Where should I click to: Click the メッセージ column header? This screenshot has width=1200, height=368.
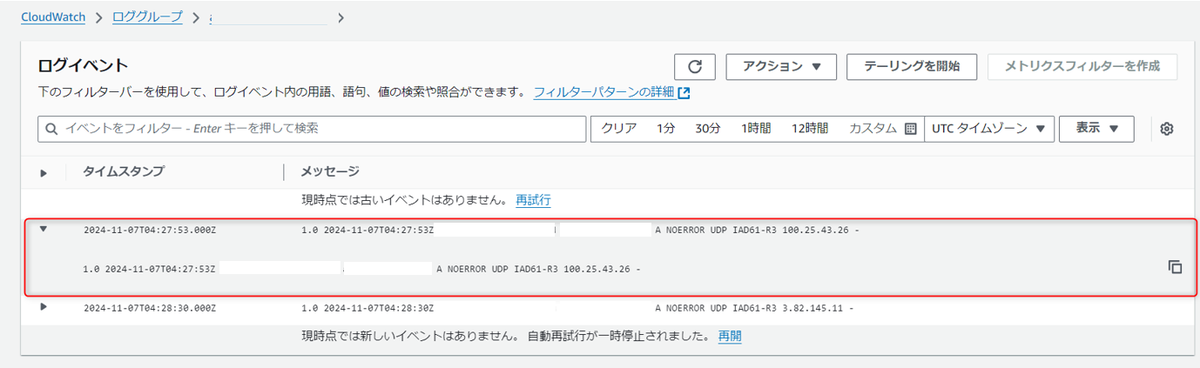[x=330, y=171]
